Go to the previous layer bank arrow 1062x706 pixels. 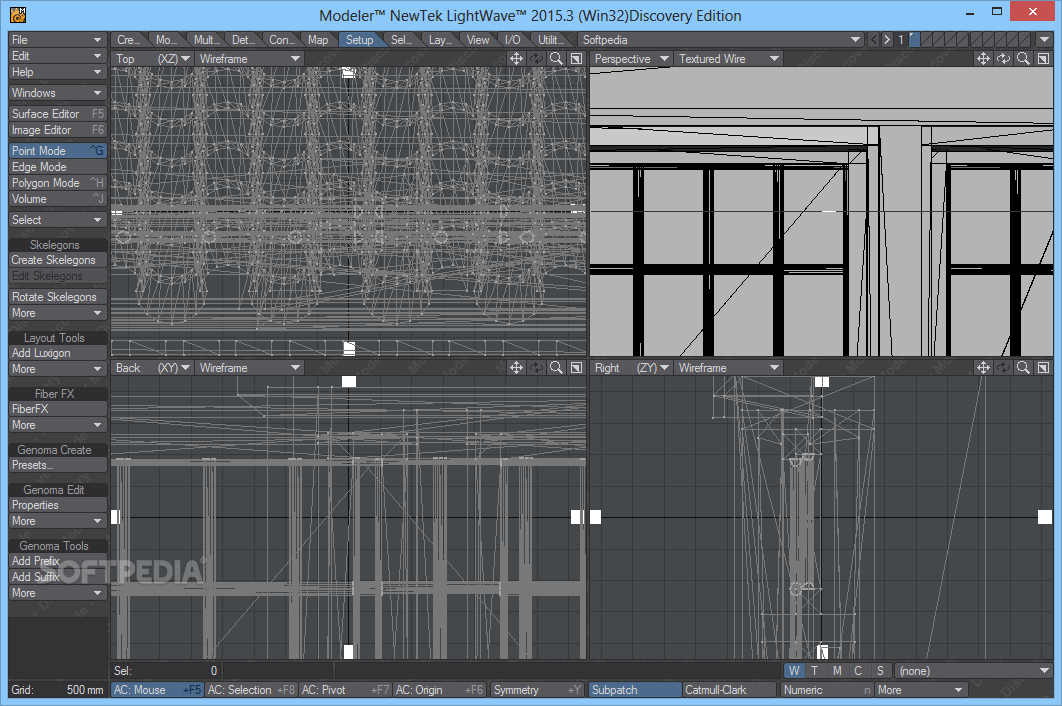[x=874, y=40]
